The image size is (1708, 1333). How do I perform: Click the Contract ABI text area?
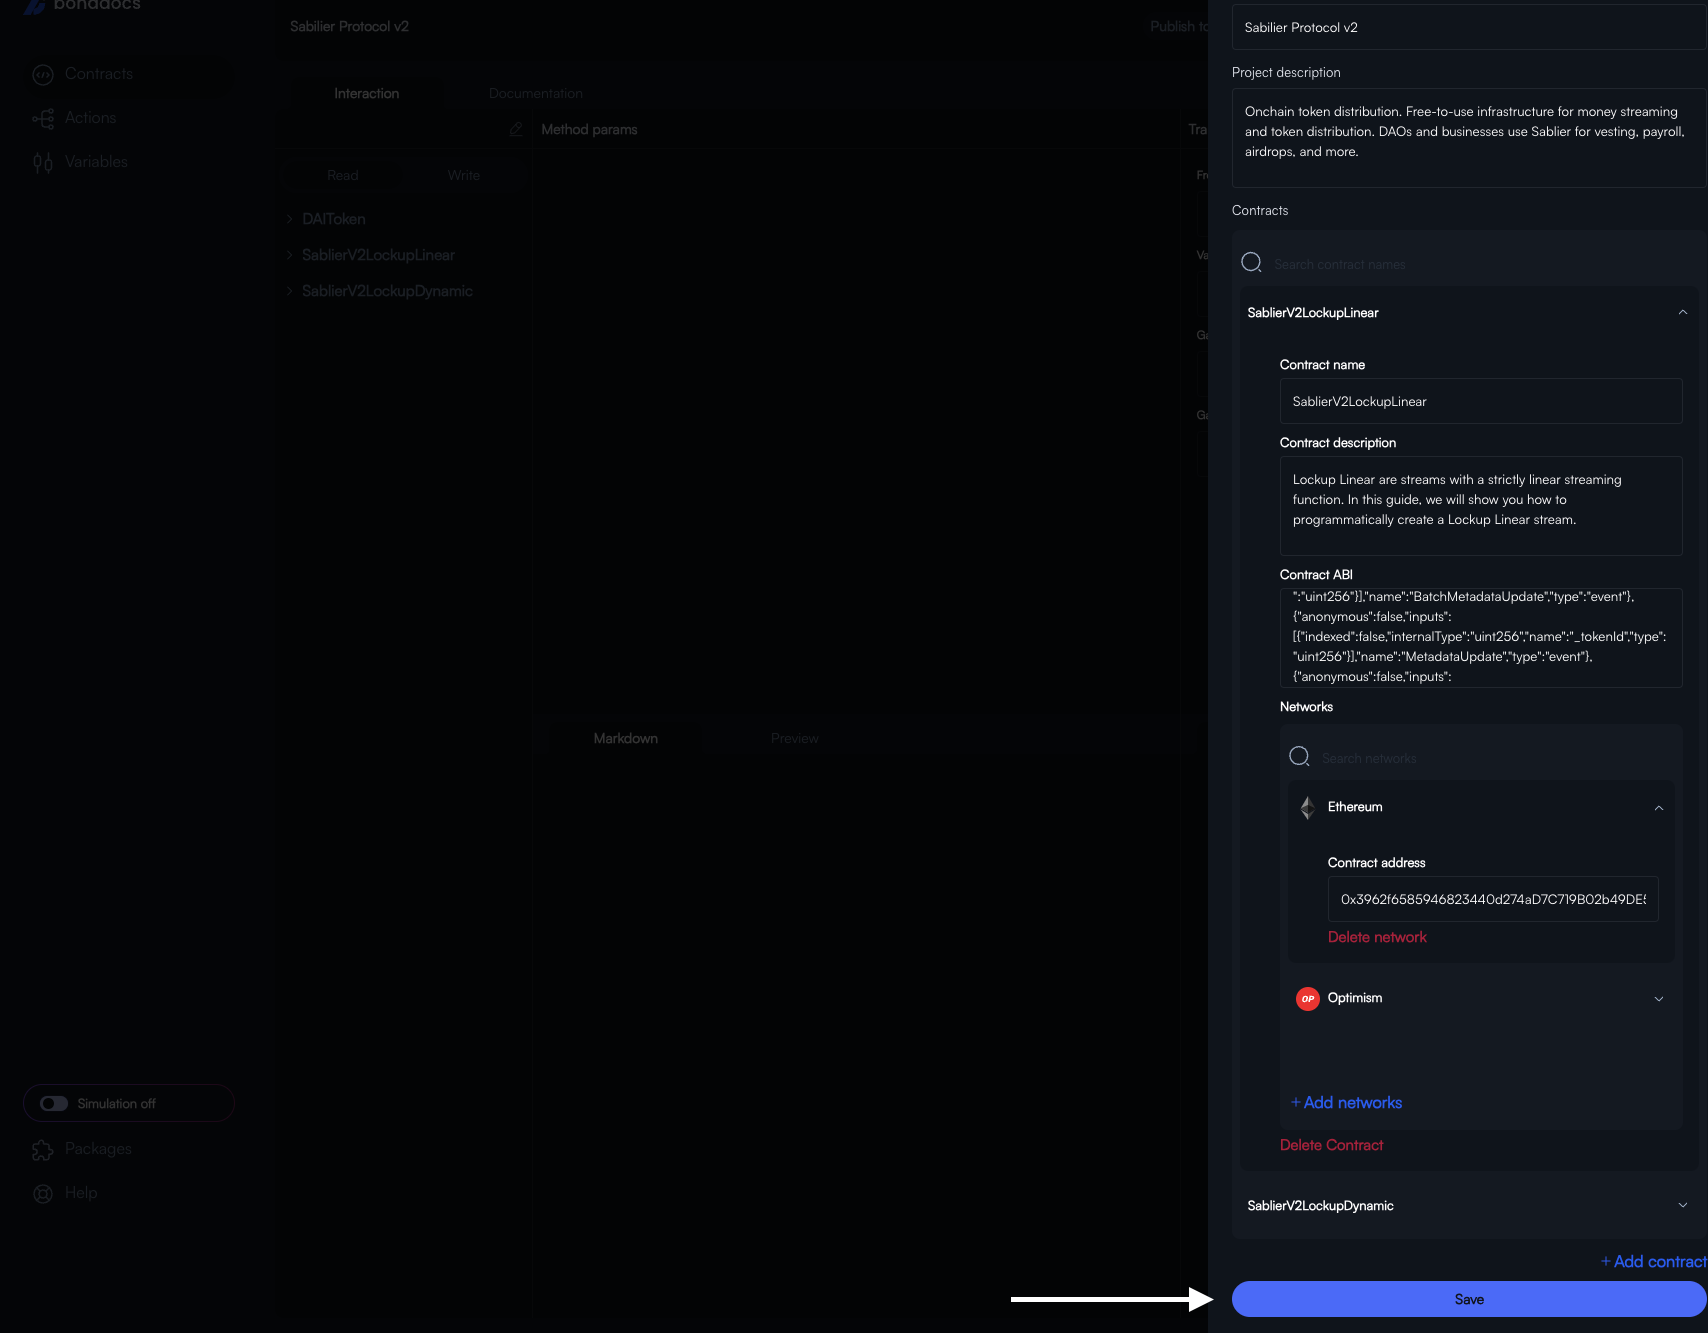pyautogui.click(x=1481, y=637)
